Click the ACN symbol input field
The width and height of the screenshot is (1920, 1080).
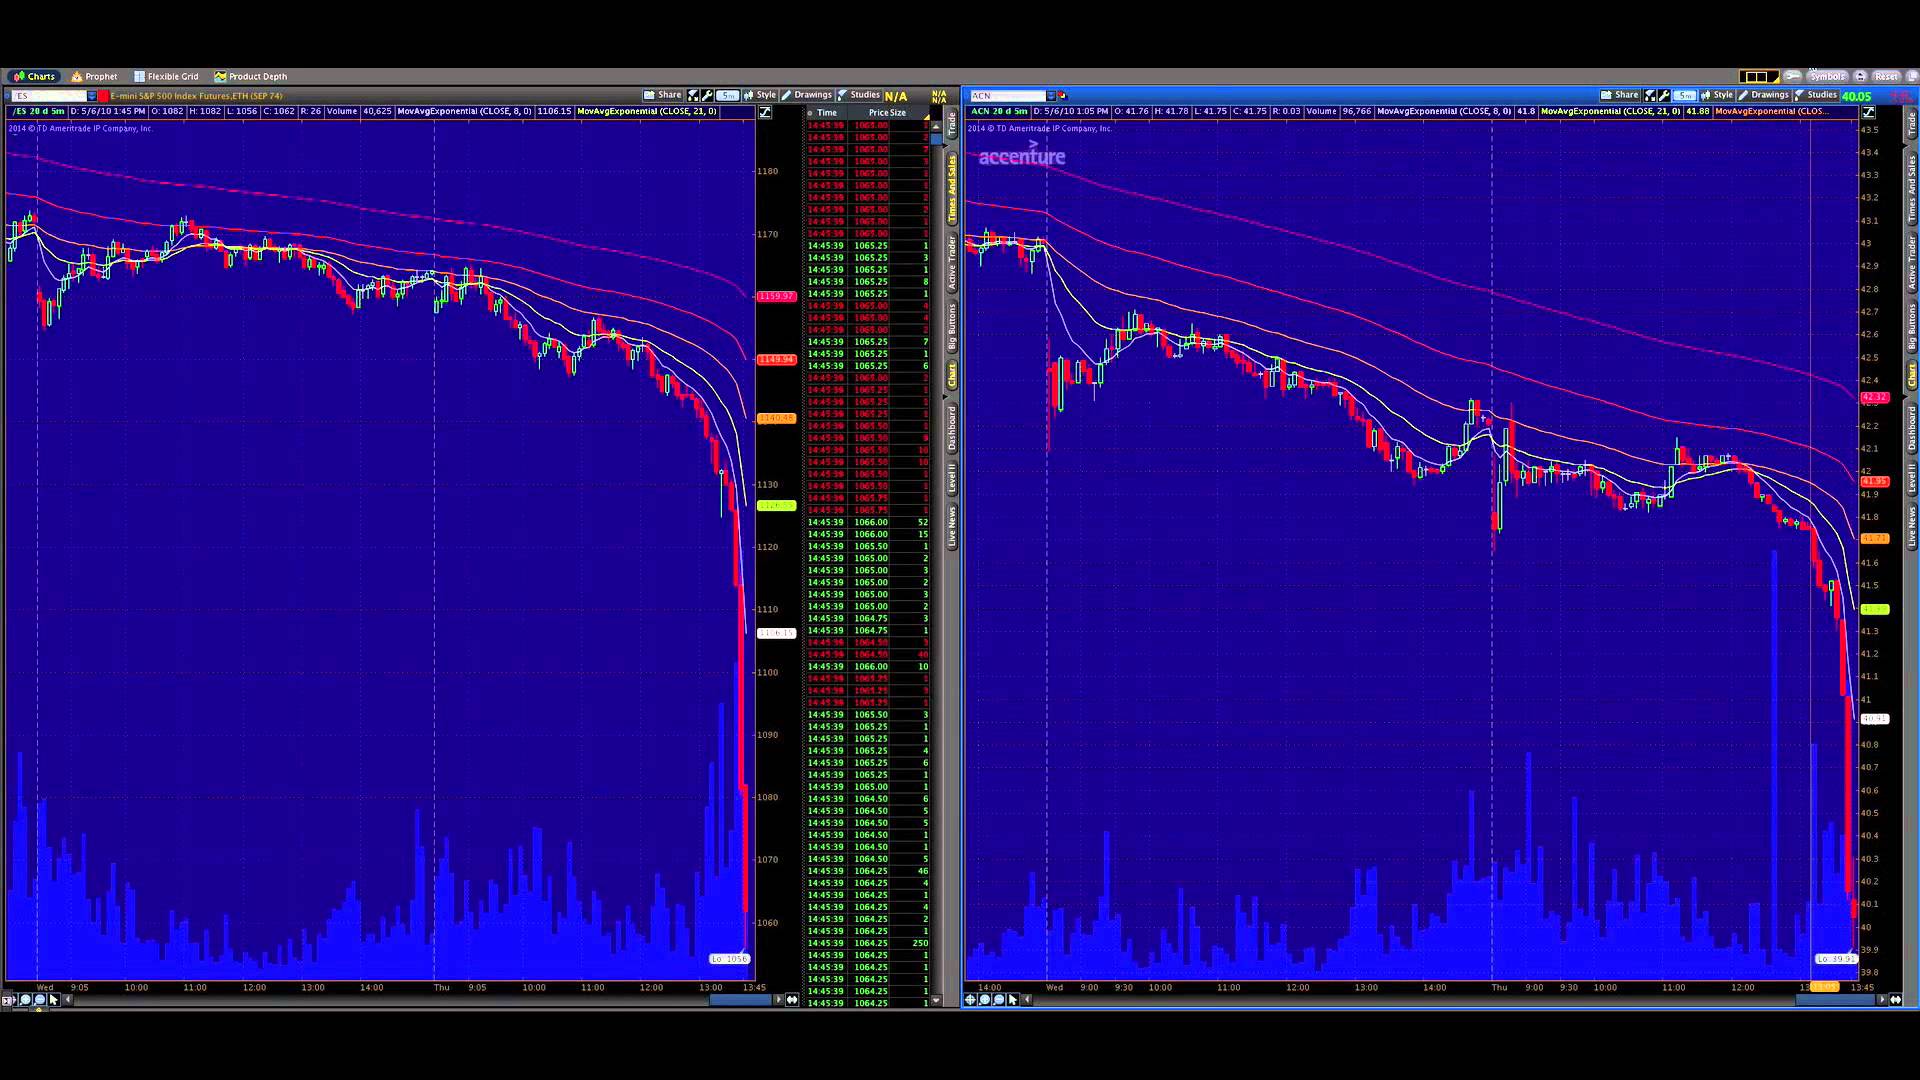[x=1006, y=96]
